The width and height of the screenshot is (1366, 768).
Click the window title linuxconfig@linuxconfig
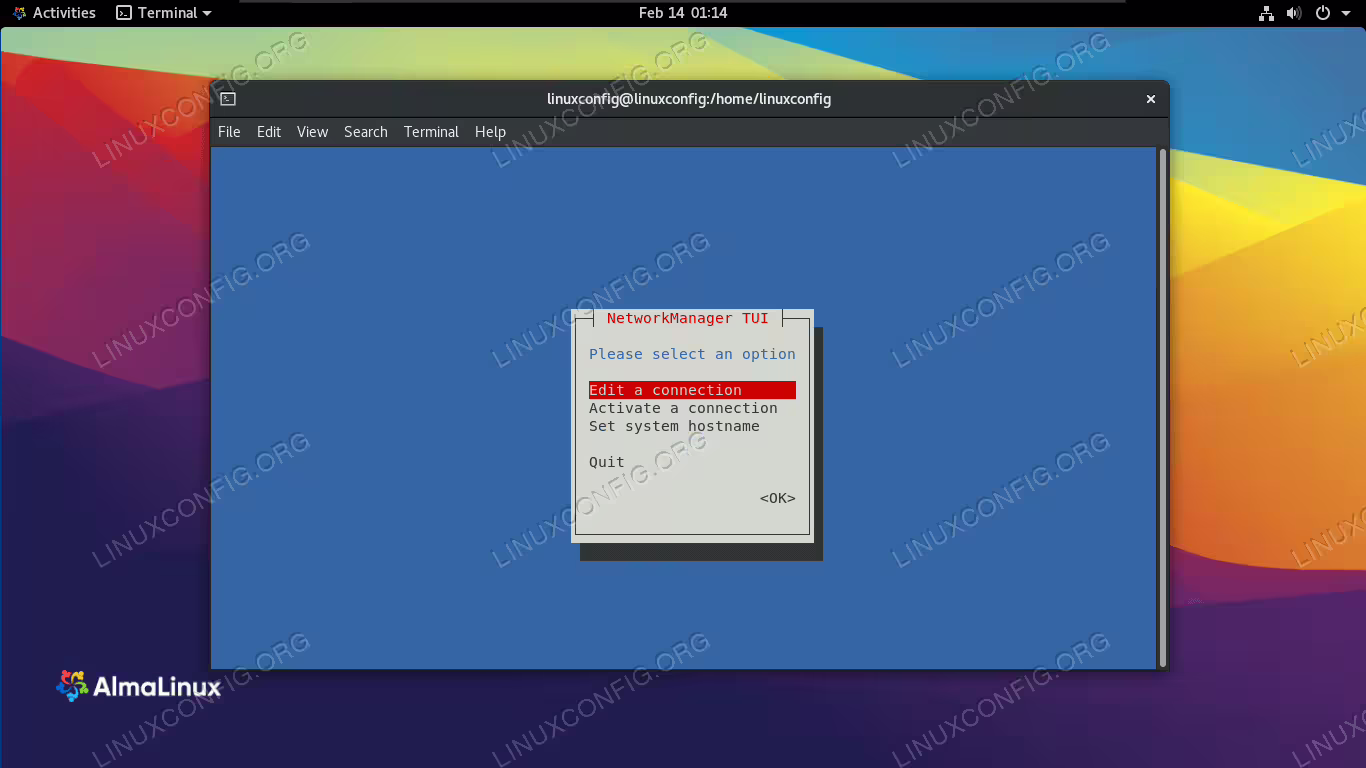[689, 99]
